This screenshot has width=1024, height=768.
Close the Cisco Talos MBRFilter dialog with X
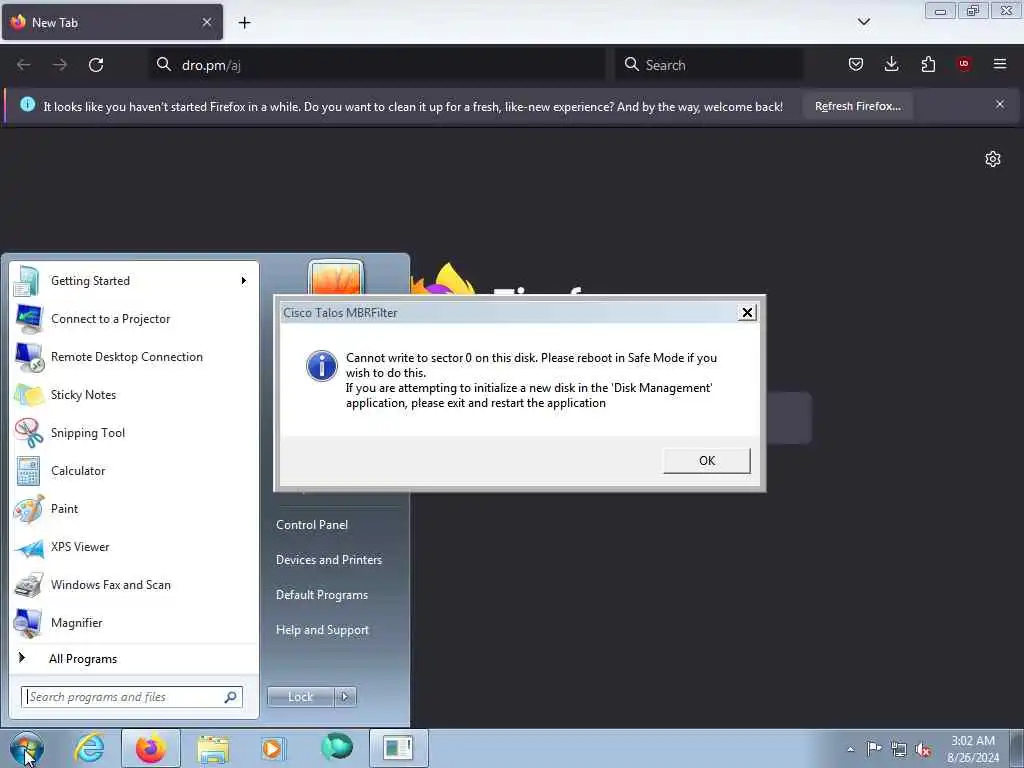pos(747,313)
